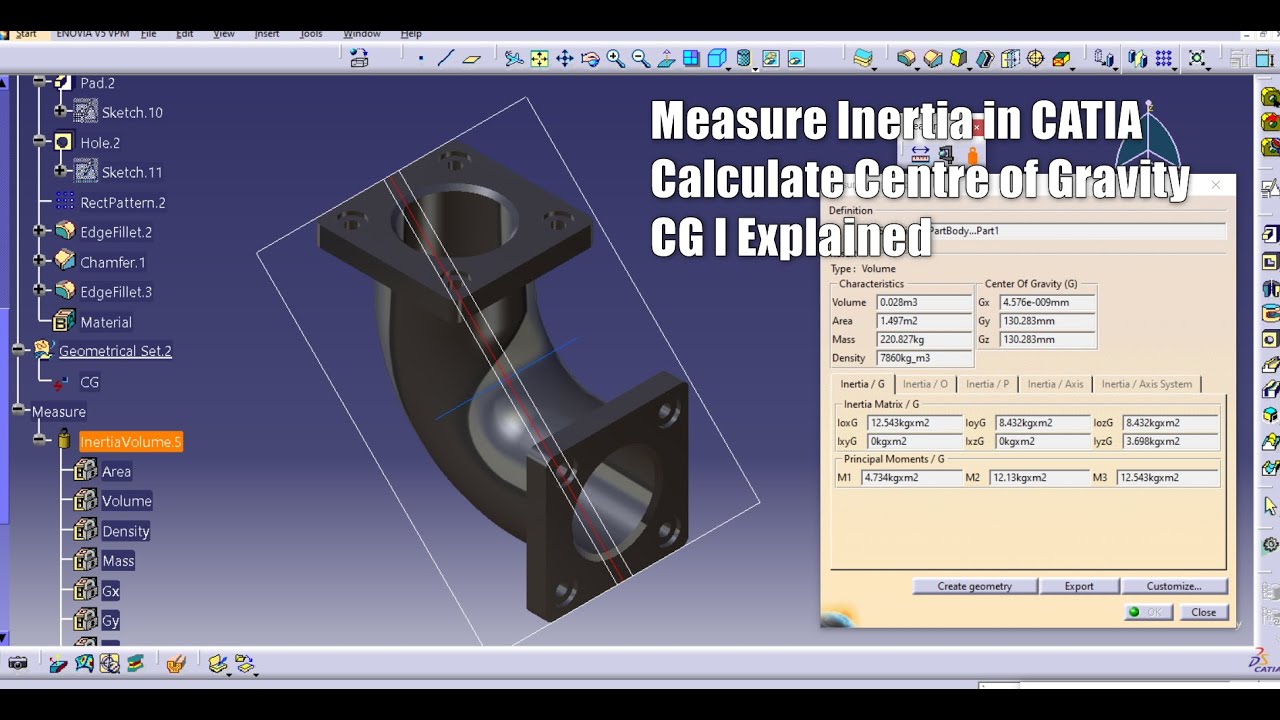Click the Volume value field 0.028m3

point(924,302)
